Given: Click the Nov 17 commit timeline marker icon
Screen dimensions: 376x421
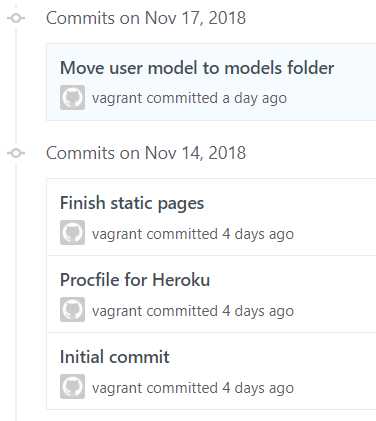Looking at the screenshot, I should click(x=16, y=18).
